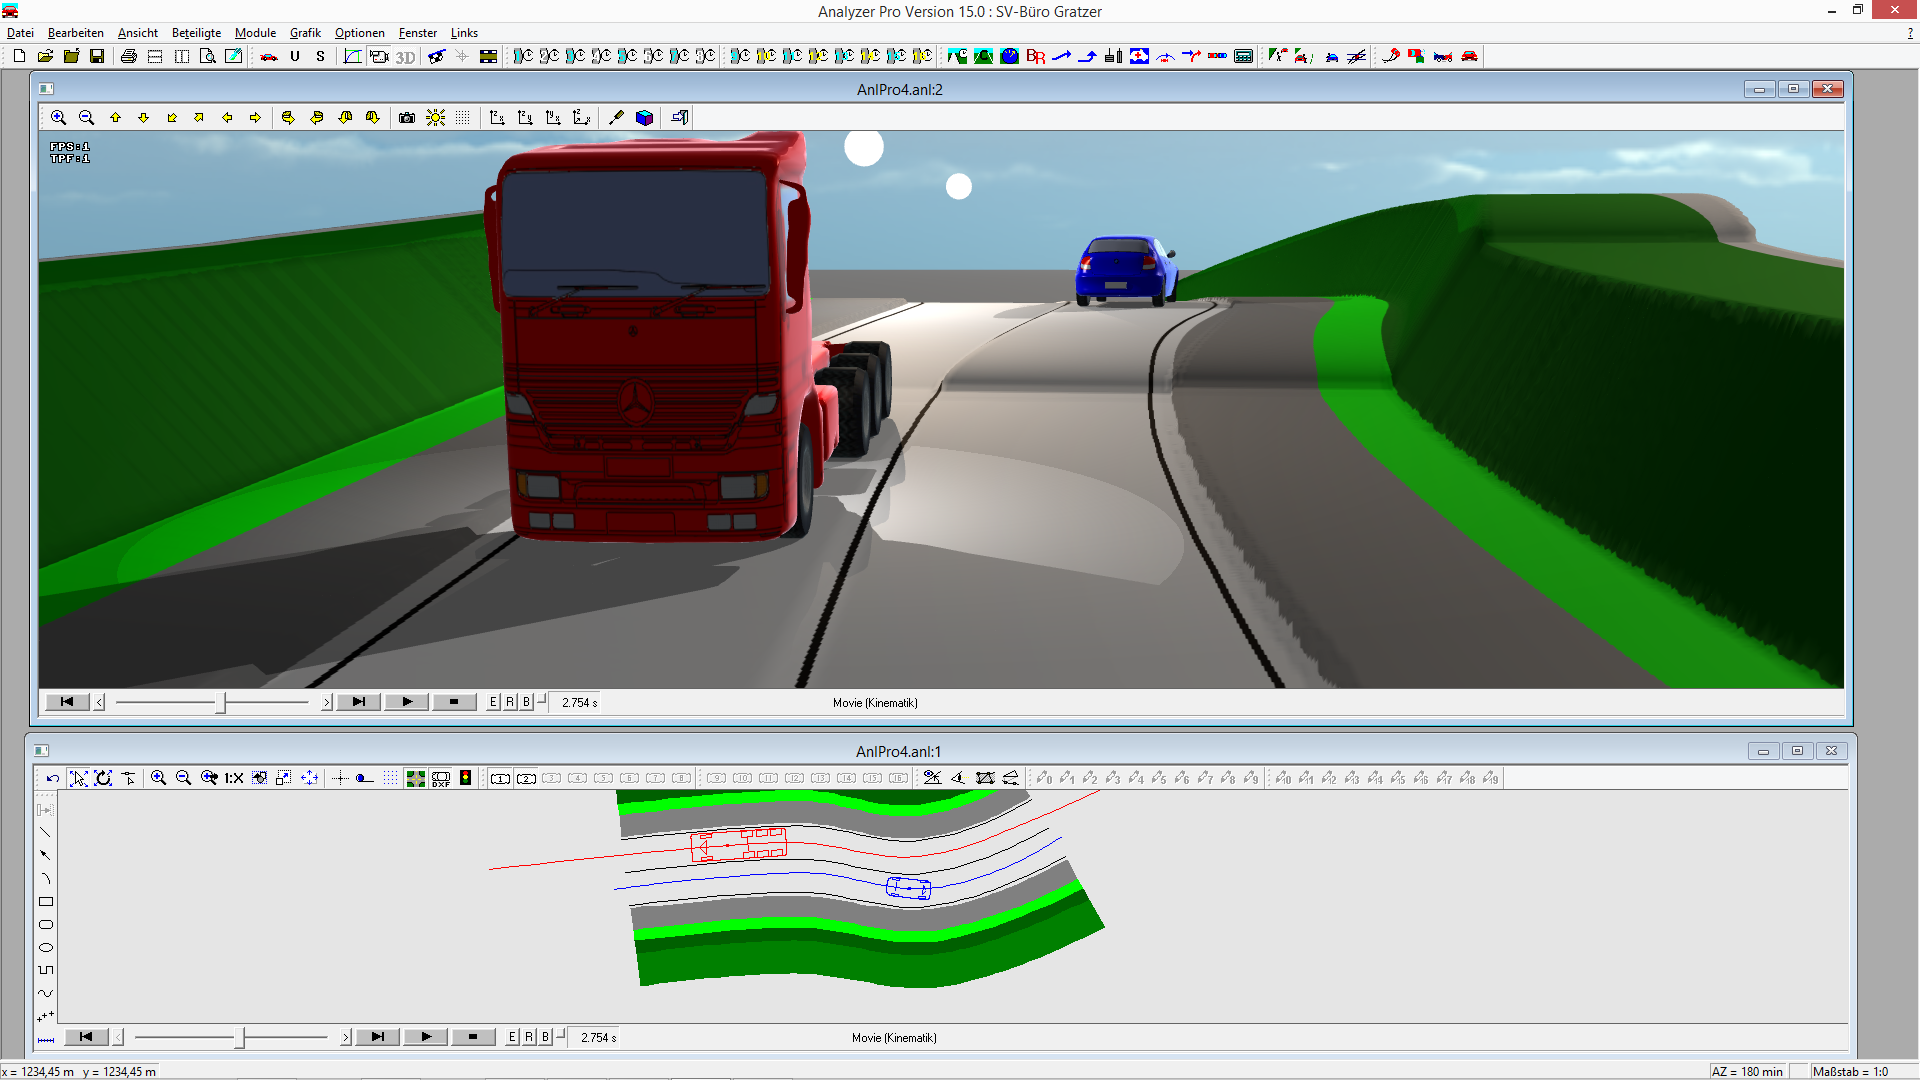Toggle sun lighting in 3D view

(x=435, y=117)
